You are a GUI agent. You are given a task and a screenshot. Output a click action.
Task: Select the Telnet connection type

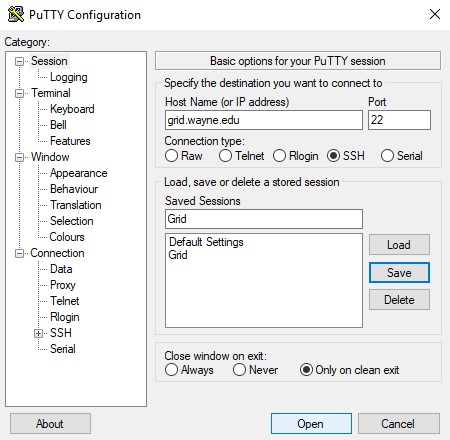click(x=225, y=156)
